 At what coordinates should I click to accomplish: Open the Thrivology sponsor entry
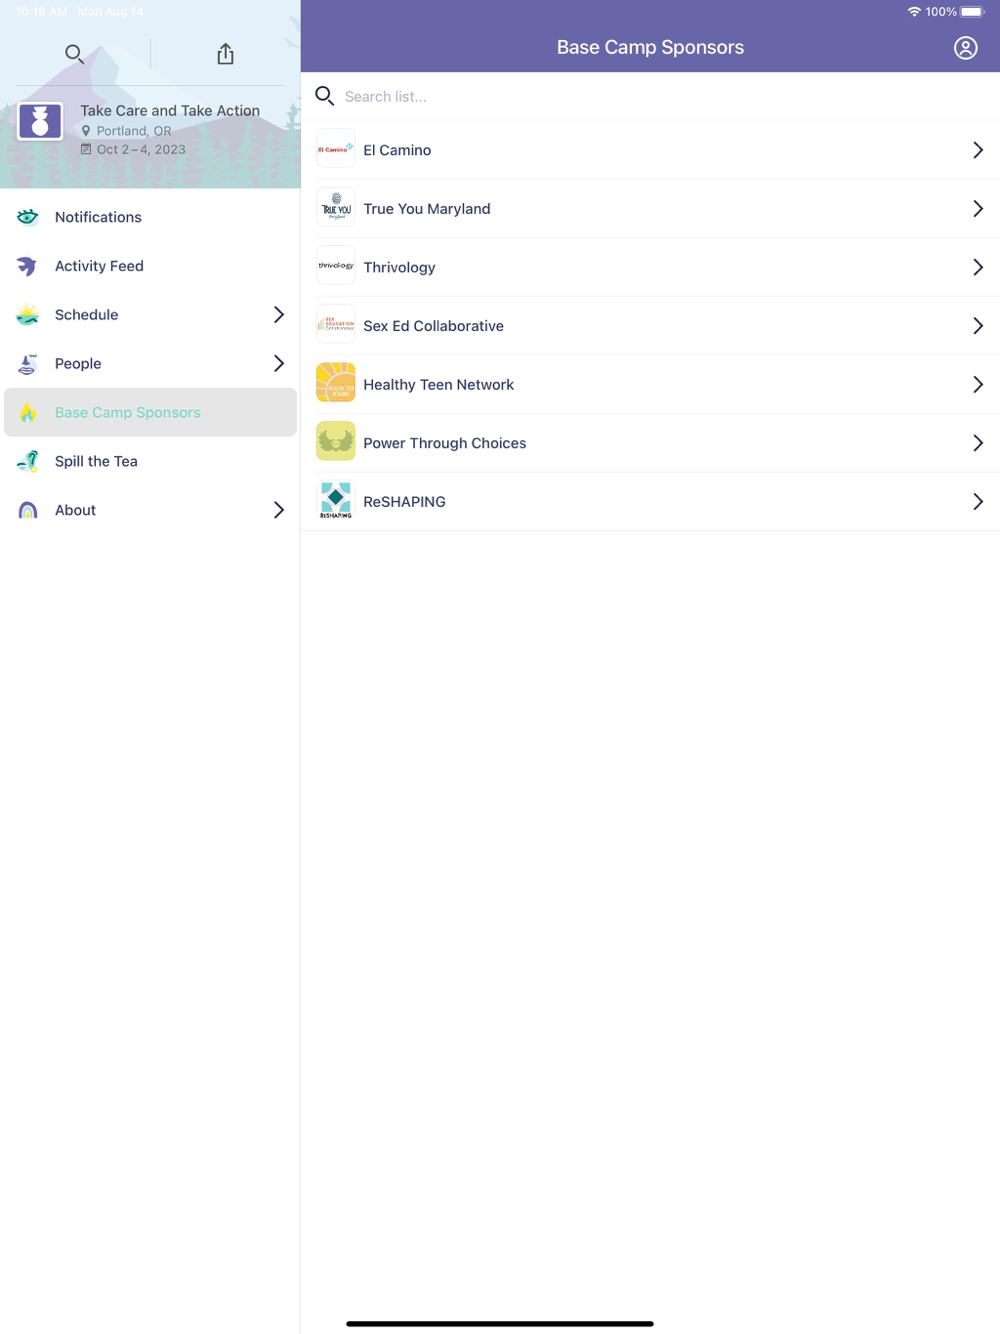pos(650,267)
